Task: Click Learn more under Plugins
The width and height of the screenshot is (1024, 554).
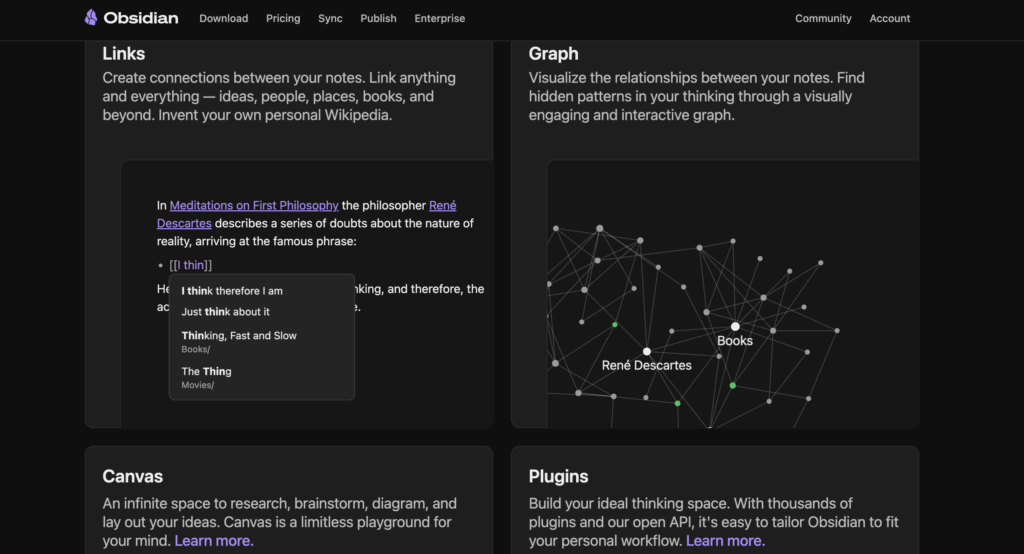Action: [x=725, y=541]
